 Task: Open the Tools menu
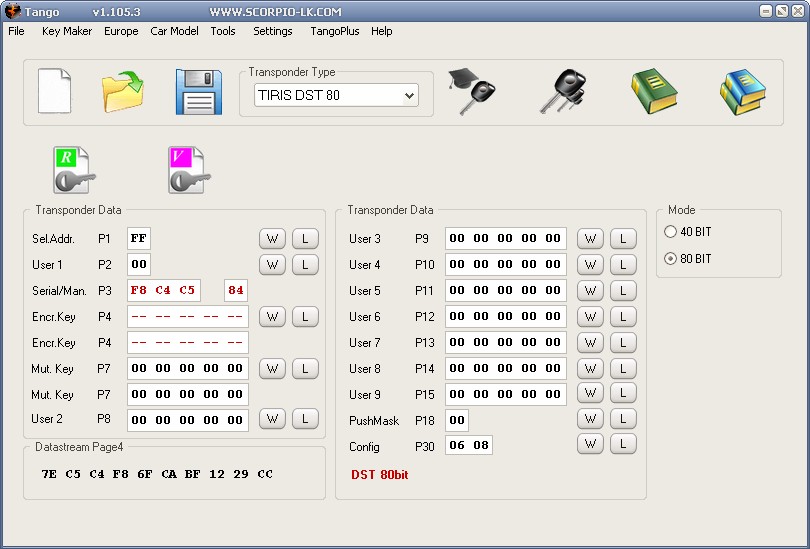(x=223, y=31)
